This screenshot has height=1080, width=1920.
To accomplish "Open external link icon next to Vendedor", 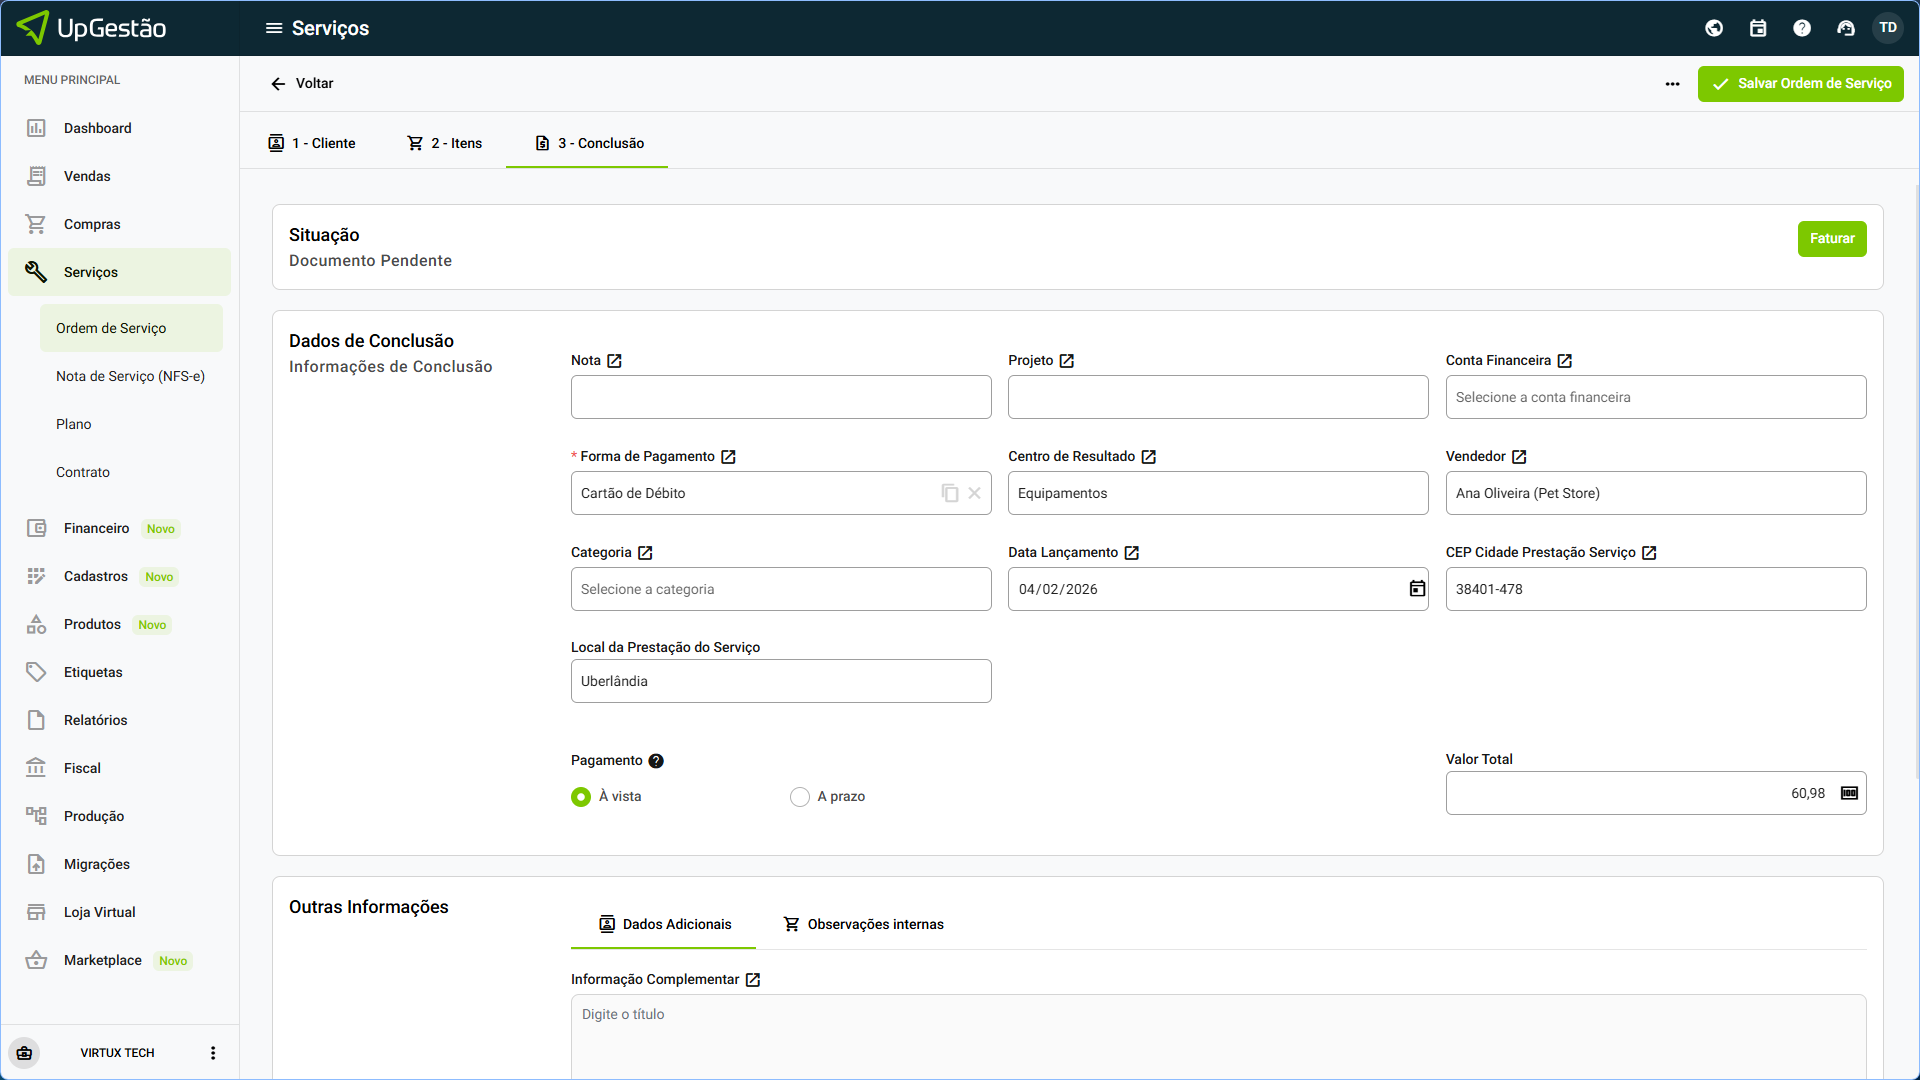I will (1519, 457).
